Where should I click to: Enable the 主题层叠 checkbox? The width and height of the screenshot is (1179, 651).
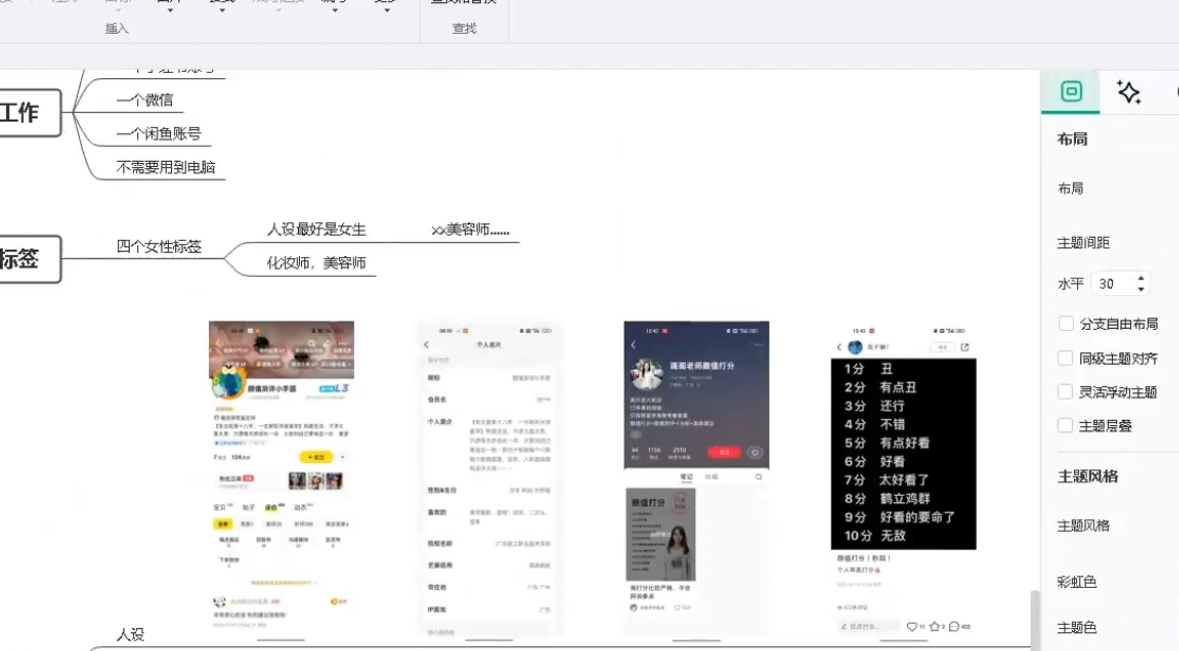tap(1066, 426)
